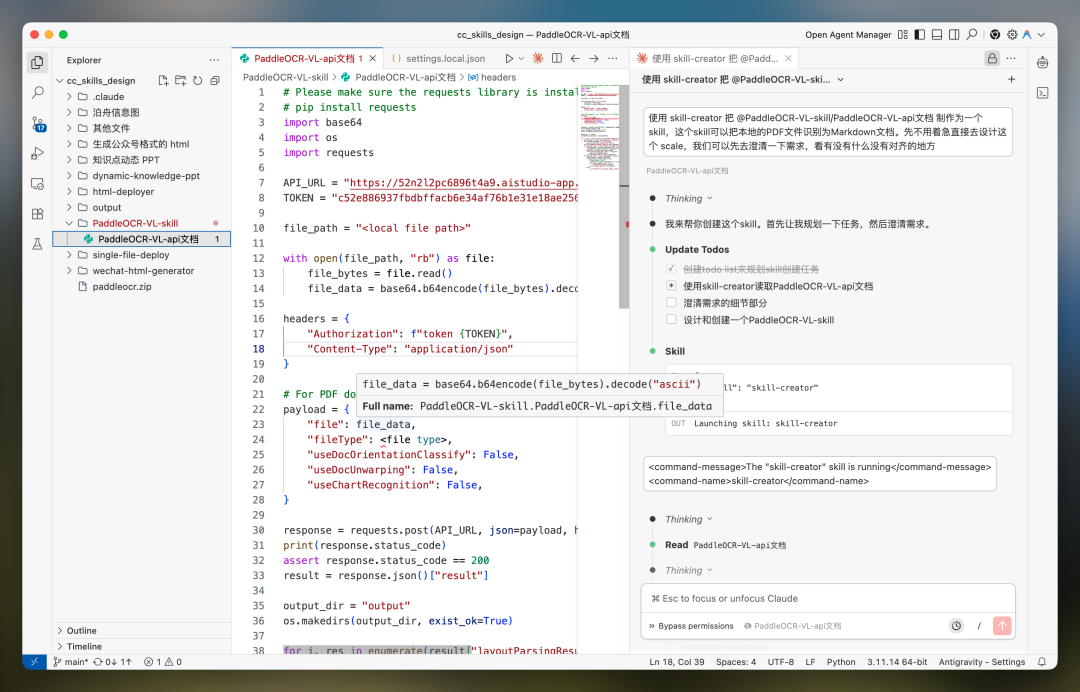Screen dimensions: 1080x692
Task: Switch to settings.local.json tab
Action: coord(439,59)
